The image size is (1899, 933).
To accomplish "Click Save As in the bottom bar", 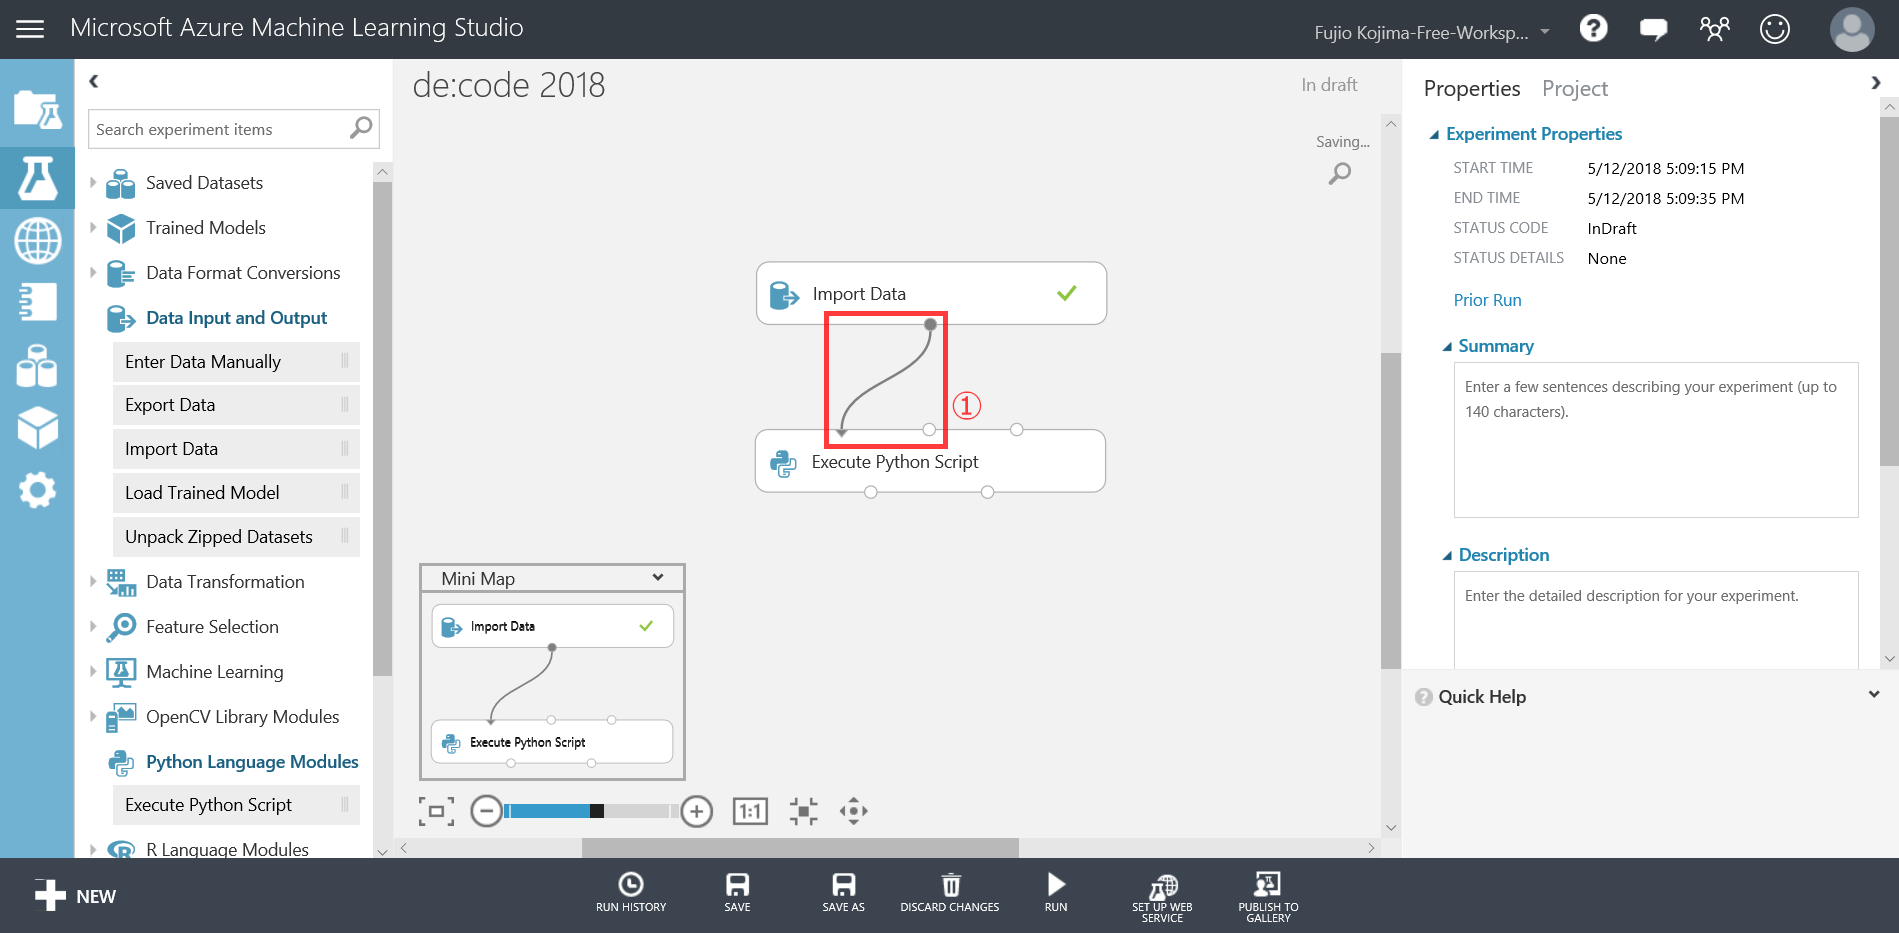I will pos(843,892).
